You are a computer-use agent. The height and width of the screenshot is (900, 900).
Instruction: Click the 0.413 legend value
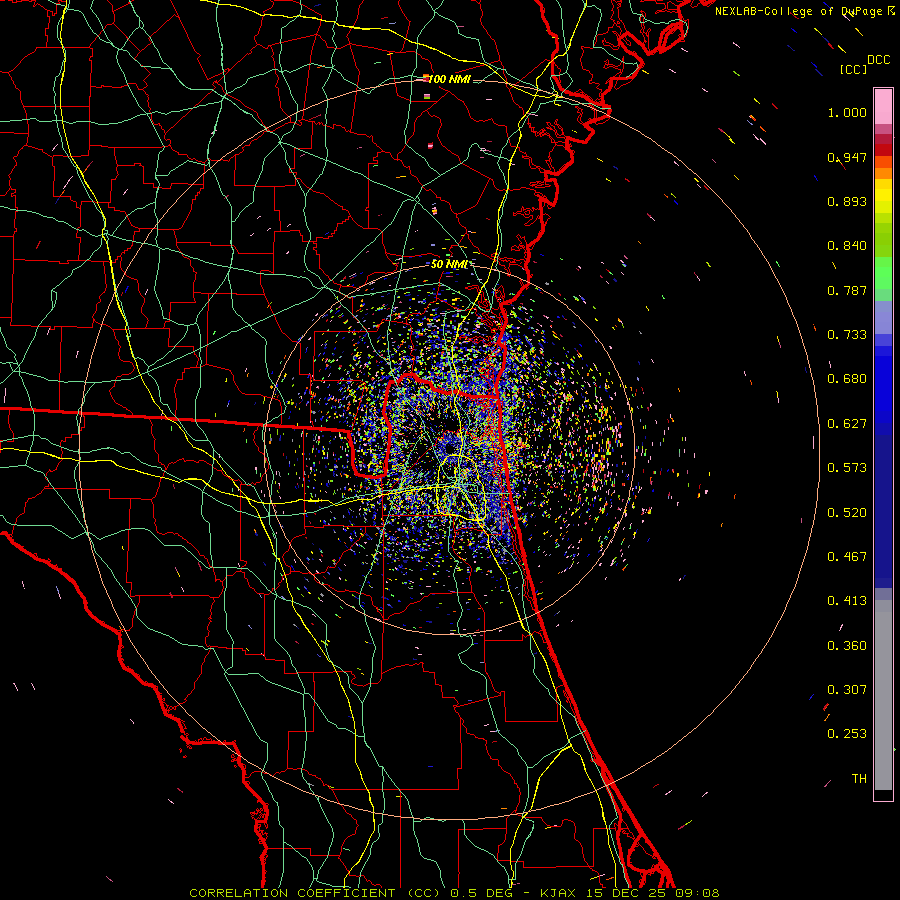[x=847, y=601]
